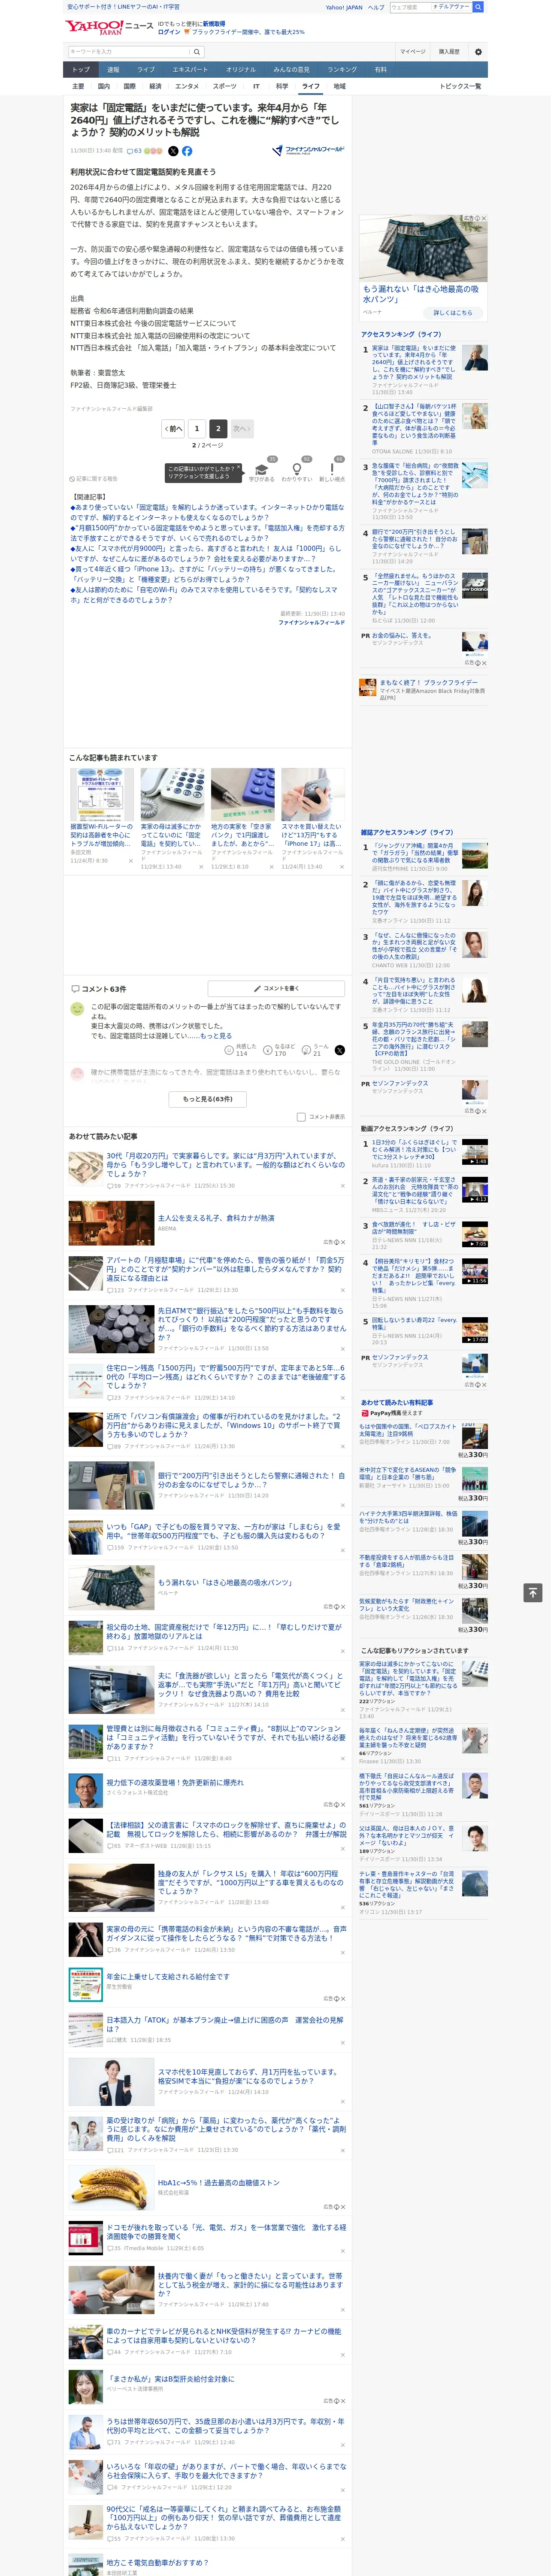This screenshot has width=551, height=2576.
Task: Open the トップ tab
Action: pyautogui.click(x=81, y=70)
